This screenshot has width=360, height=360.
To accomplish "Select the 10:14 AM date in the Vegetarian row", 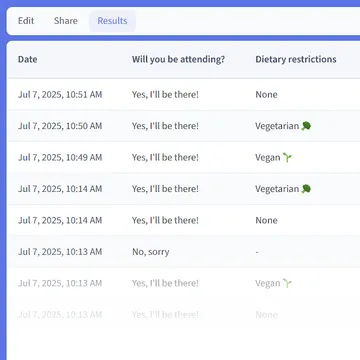I will [x=60, y=189].
